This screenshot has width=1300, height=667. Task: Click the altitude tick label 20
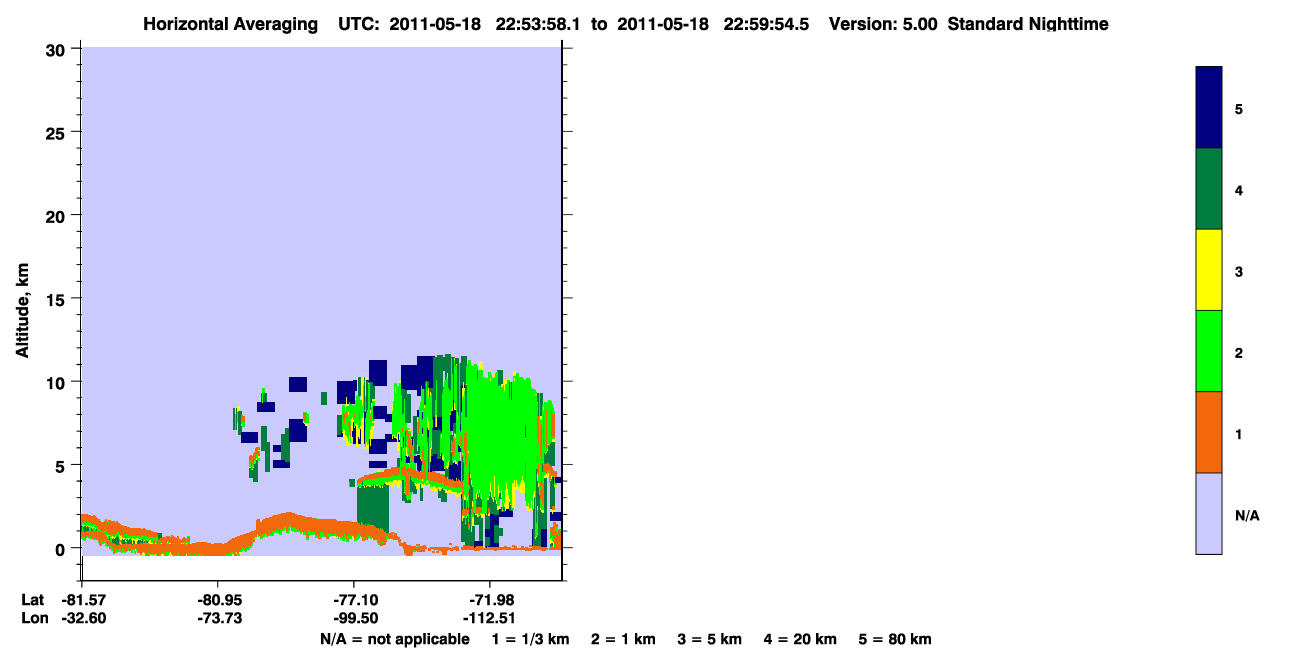click(58, 215)
